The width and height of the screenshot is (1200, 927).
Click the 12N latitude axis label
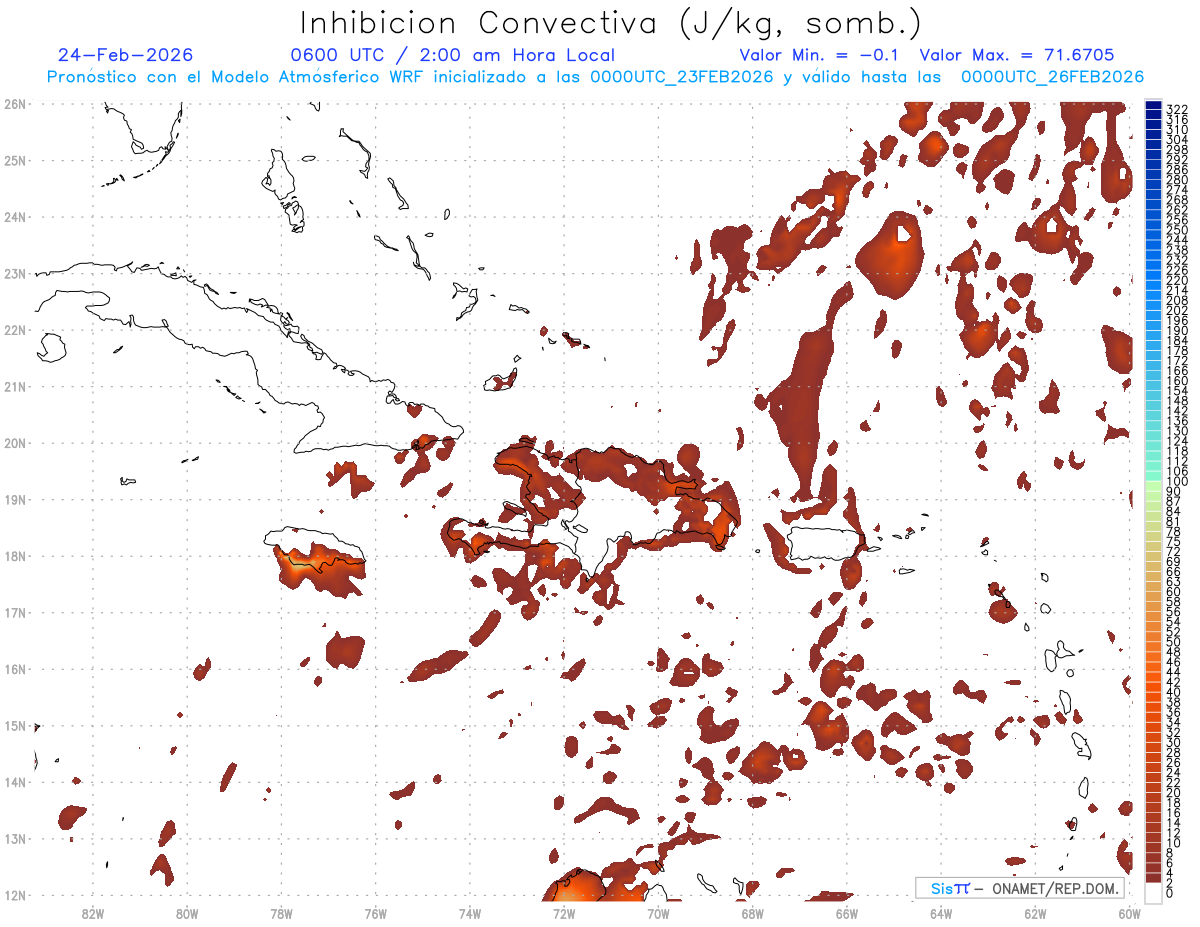[15, 895]
